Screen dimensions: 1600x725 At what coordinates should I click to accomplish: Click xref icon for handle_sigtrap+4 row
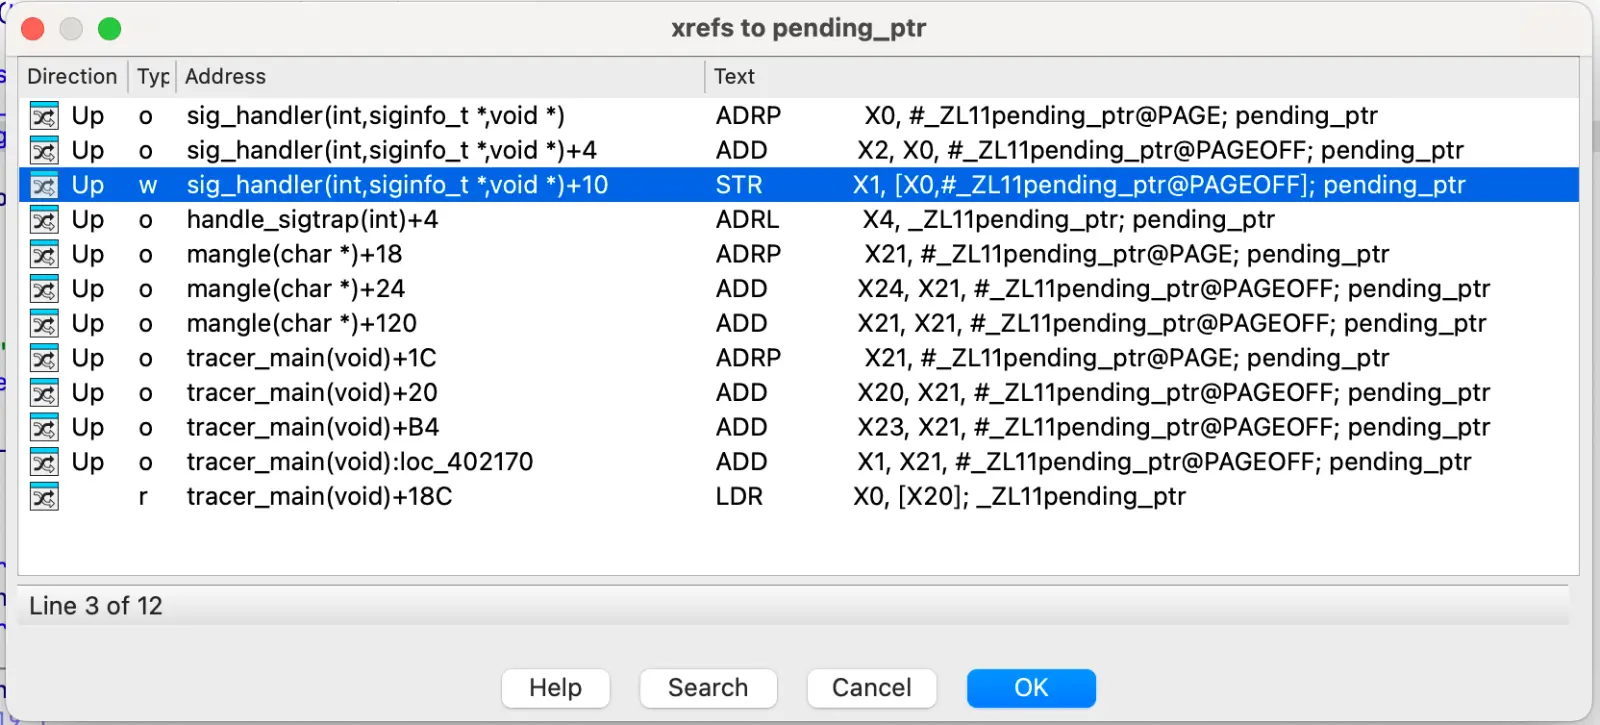(x=44, y=220)
